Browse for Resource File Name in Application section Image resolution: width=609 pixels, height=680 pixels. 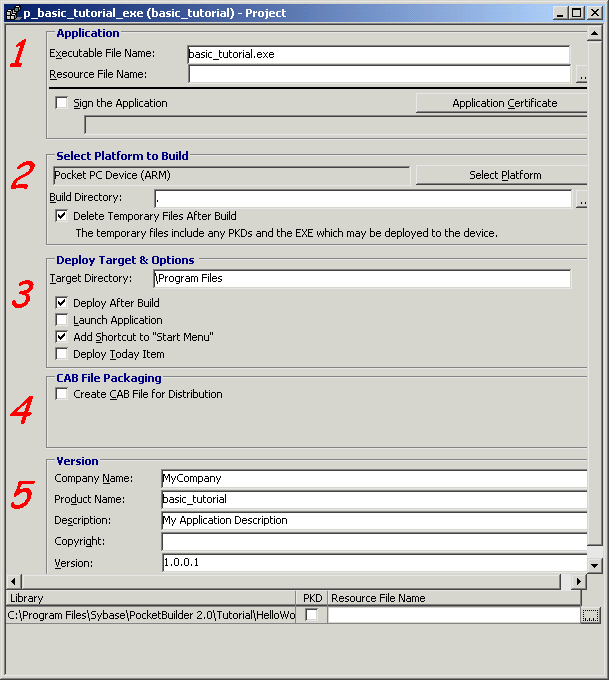tap(582, 75)
